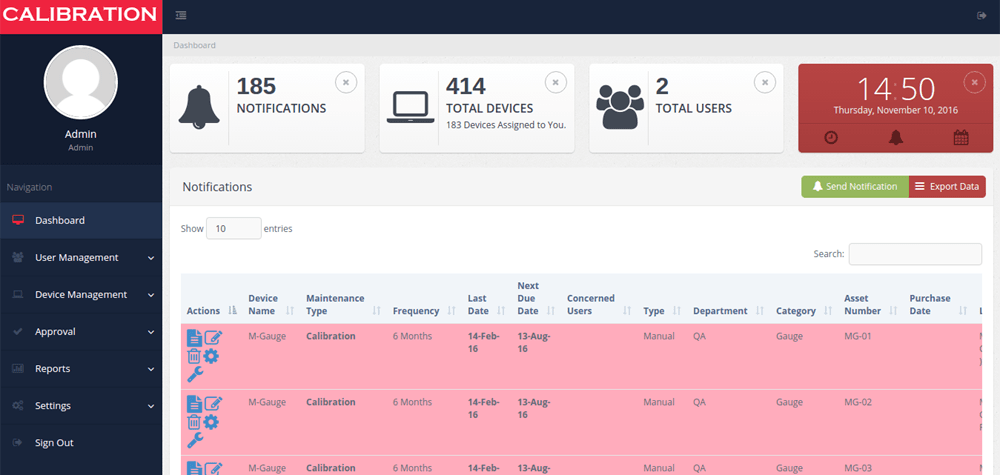Viewport: 1000px width, 475px height.
Task: Select the clock icon in red widget
Action: 831,137
